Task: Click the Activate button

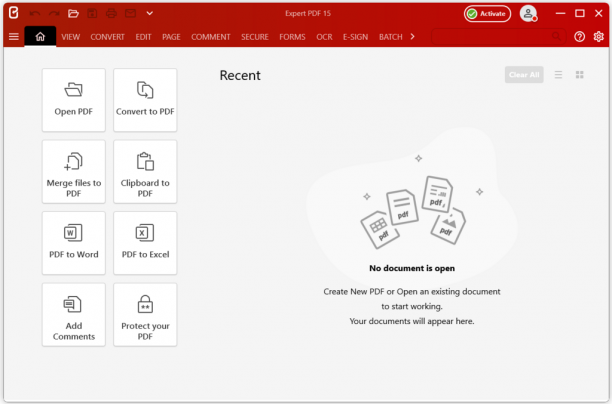Action: point(487,14)
